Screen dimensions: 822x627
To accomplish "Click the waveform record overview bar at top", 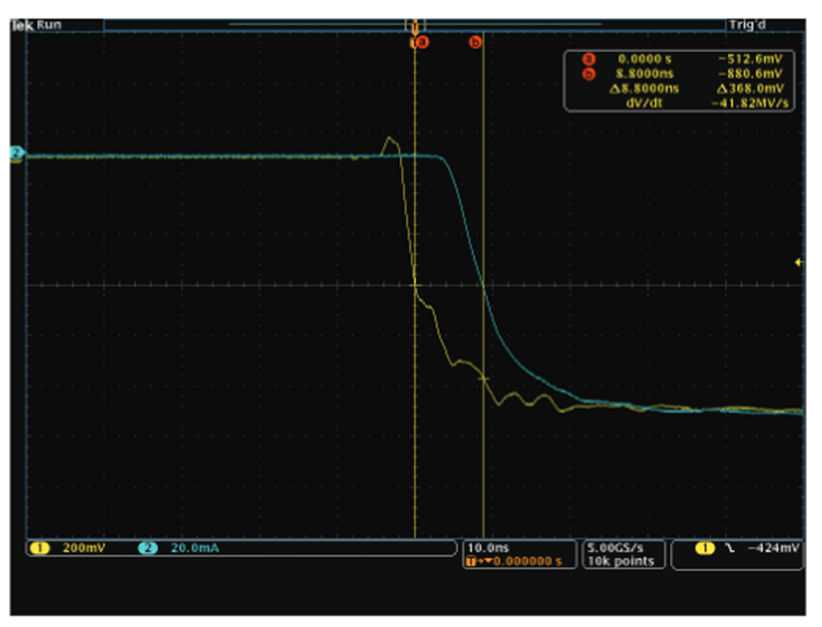I will coord(415,24).
